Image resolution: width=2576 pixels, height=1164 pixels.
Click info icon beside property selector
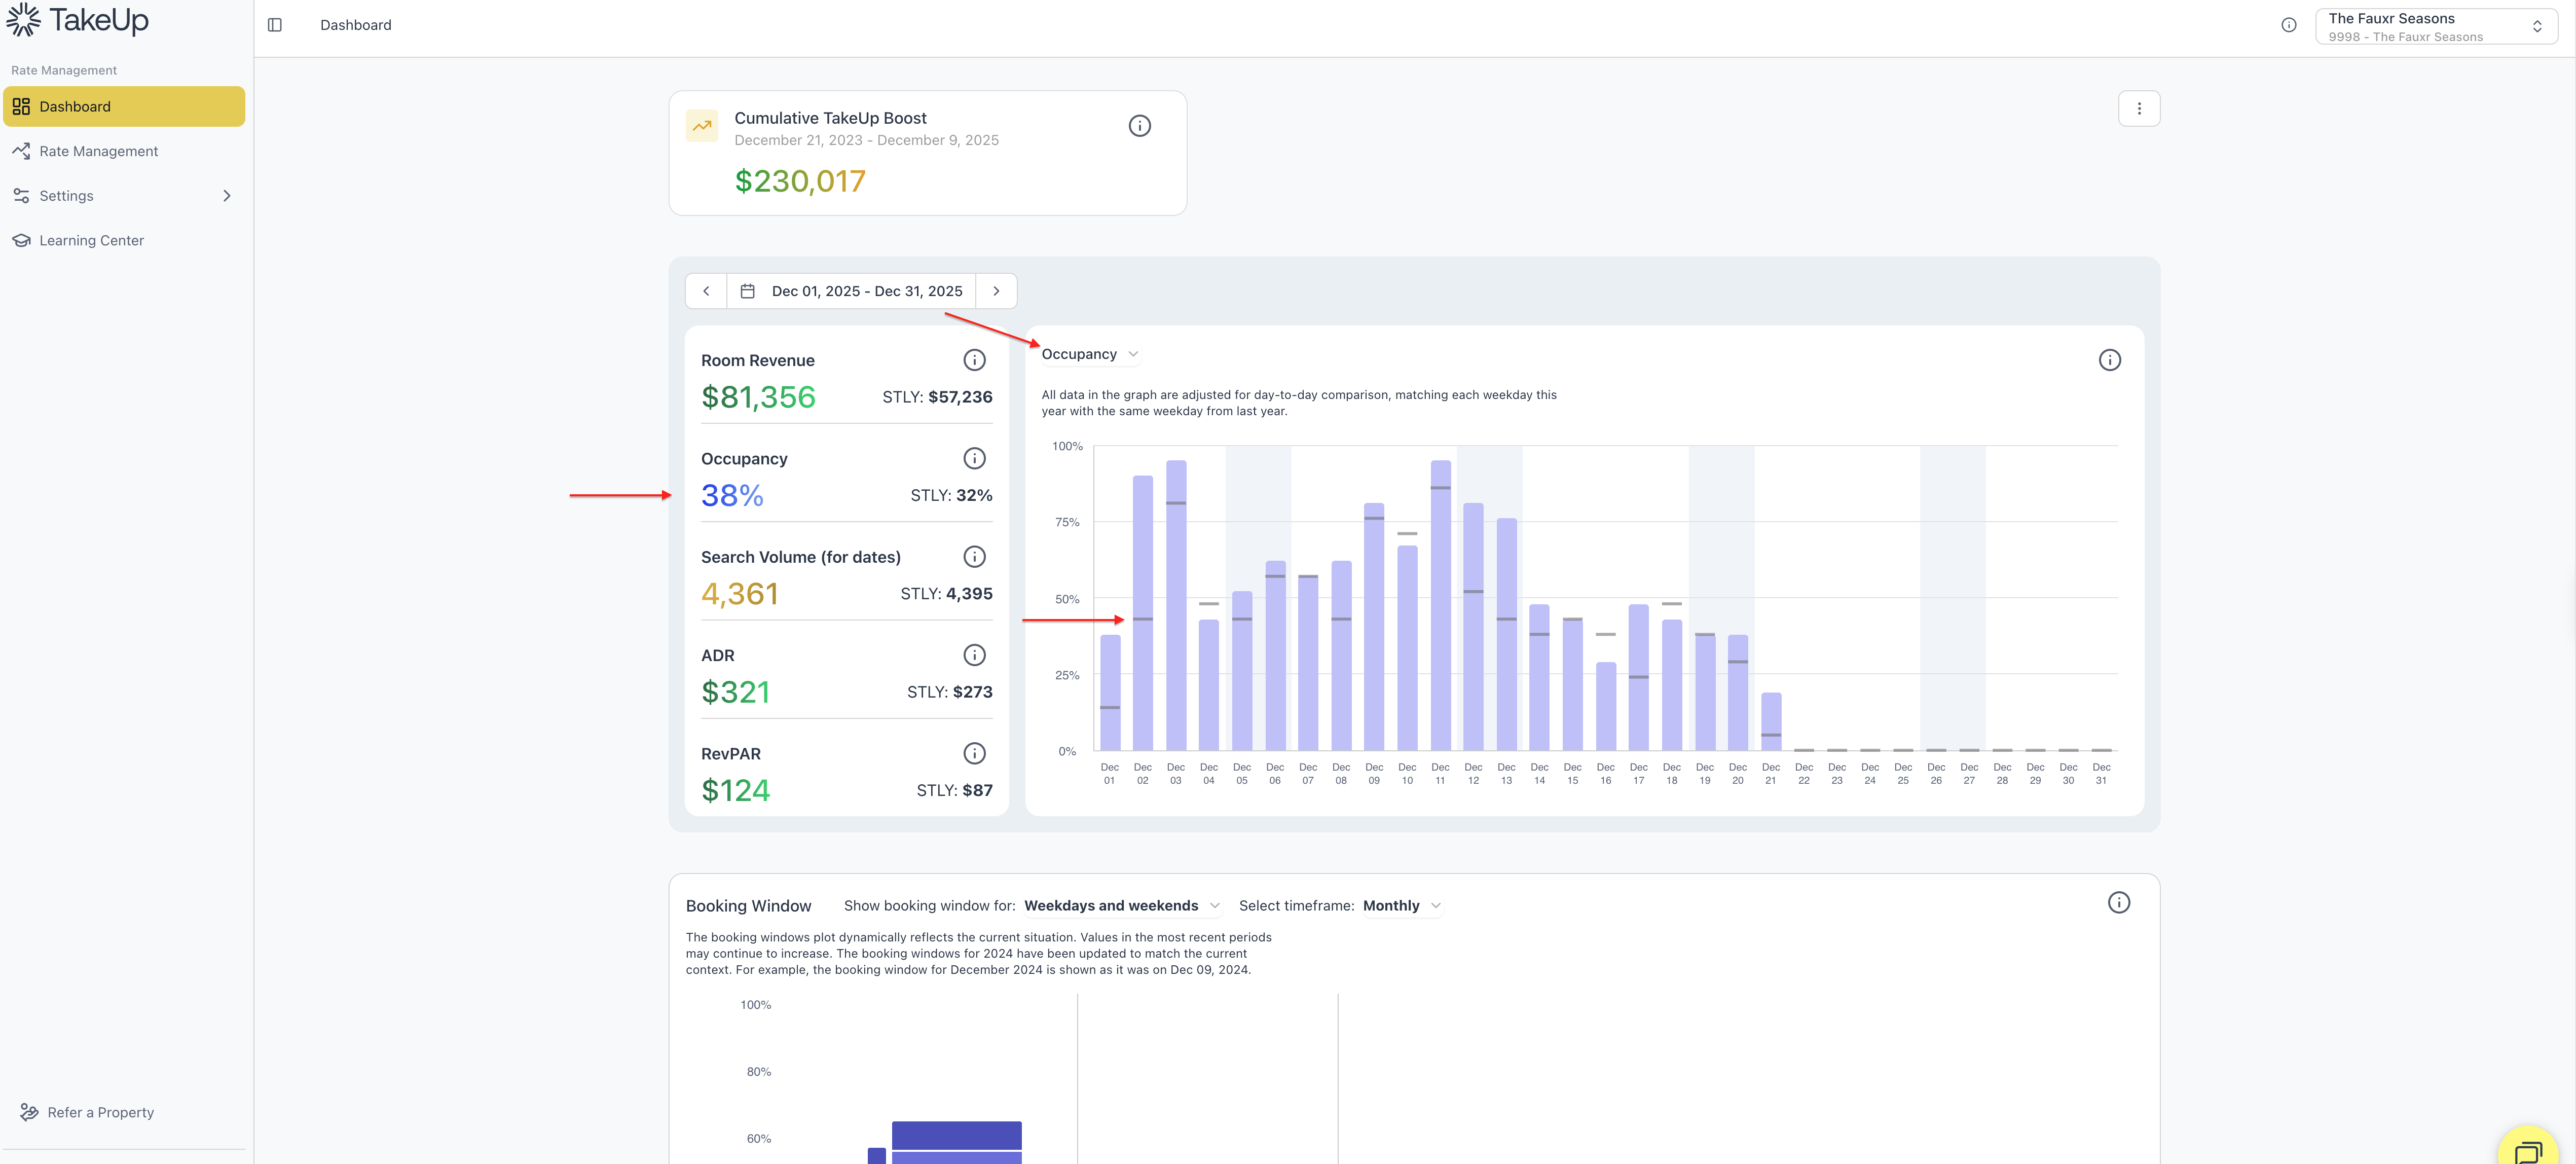[2288, 25]
